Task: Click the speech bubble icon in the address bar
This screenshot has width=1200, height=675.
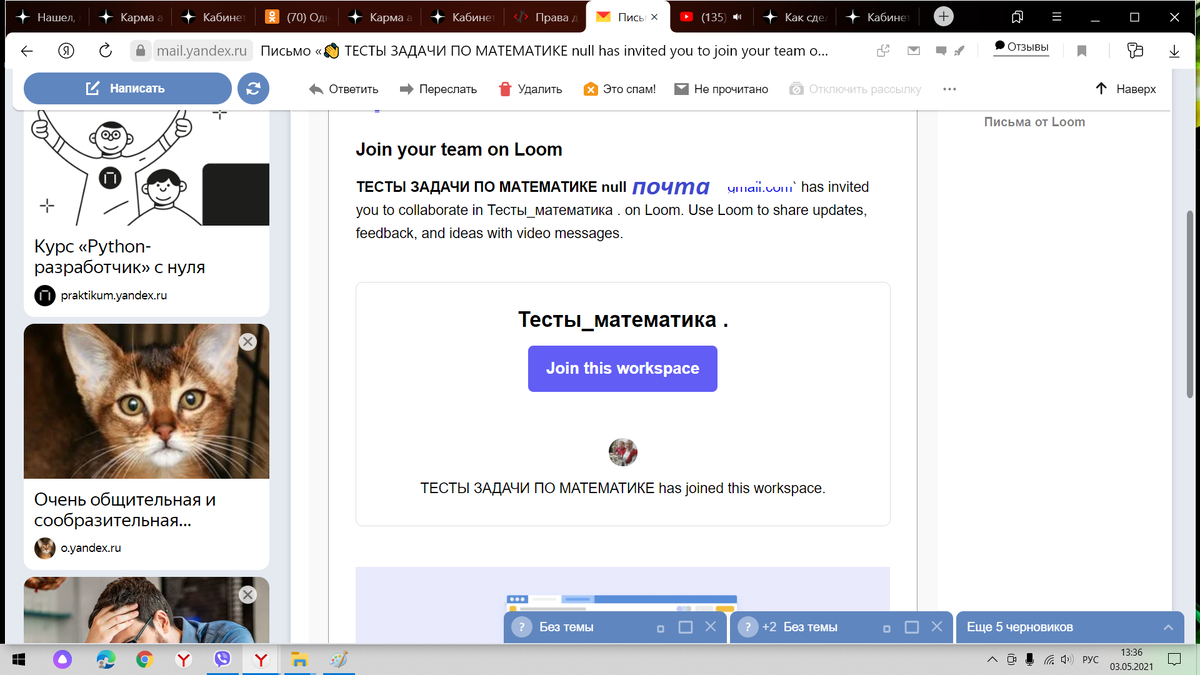Action: [x=939, y=51]
